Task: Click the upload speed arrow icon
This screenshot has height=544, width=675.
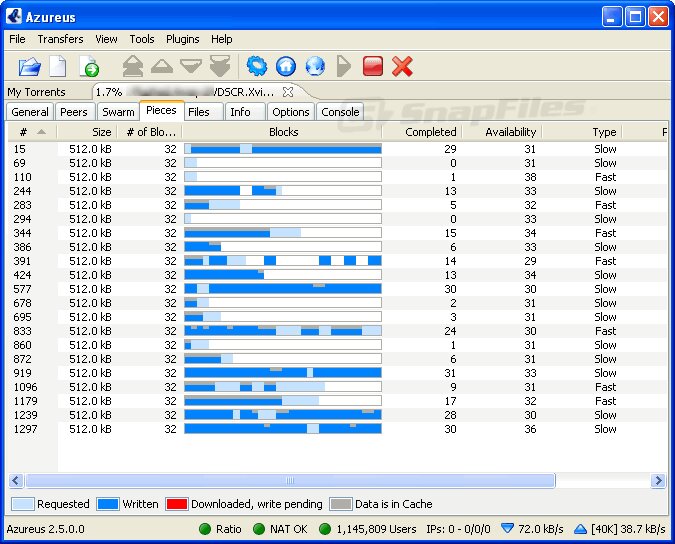Action: coord(580,529)
